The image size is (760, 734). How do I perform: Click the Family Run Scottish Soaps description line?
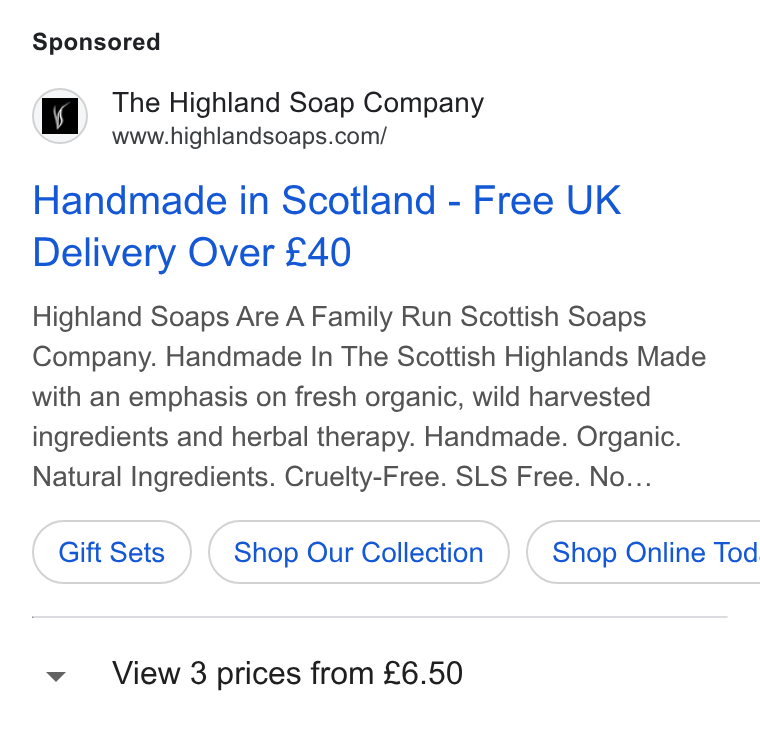tap(339, 317)
